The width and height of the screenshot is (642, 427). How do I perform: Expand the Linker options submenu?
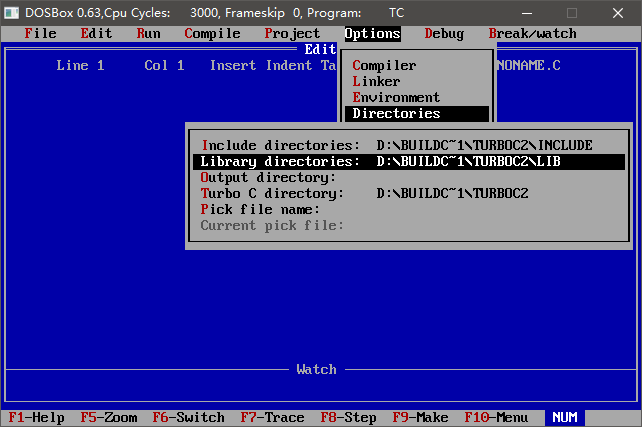[376, 82]
